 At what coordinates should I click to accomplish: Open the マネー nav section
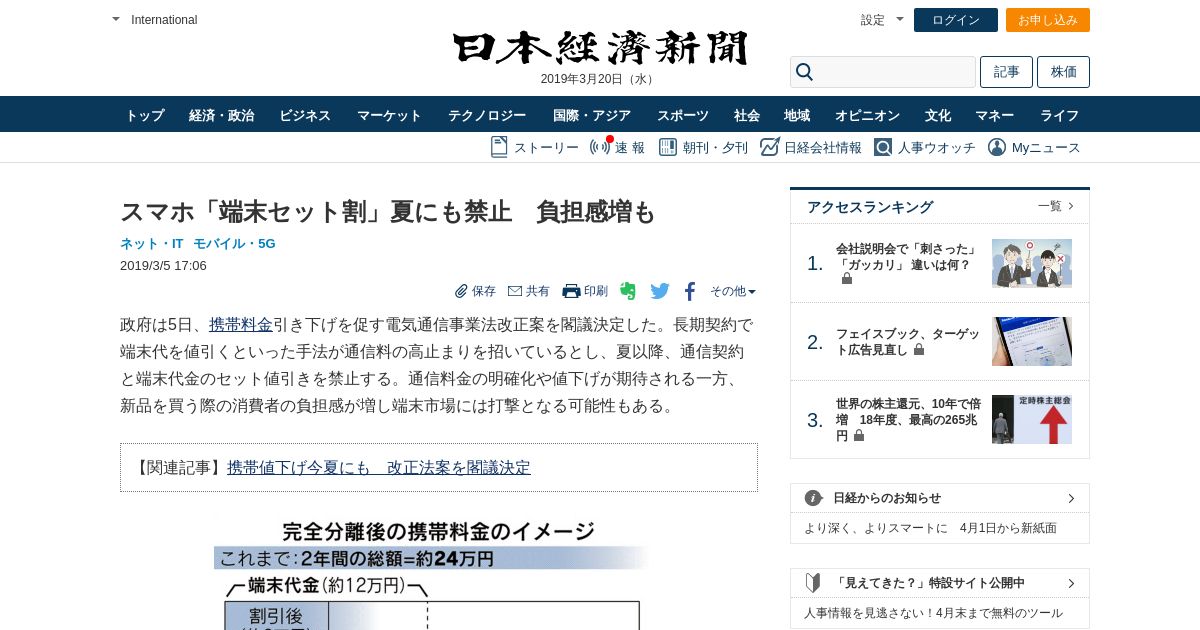tap(995, 115)
